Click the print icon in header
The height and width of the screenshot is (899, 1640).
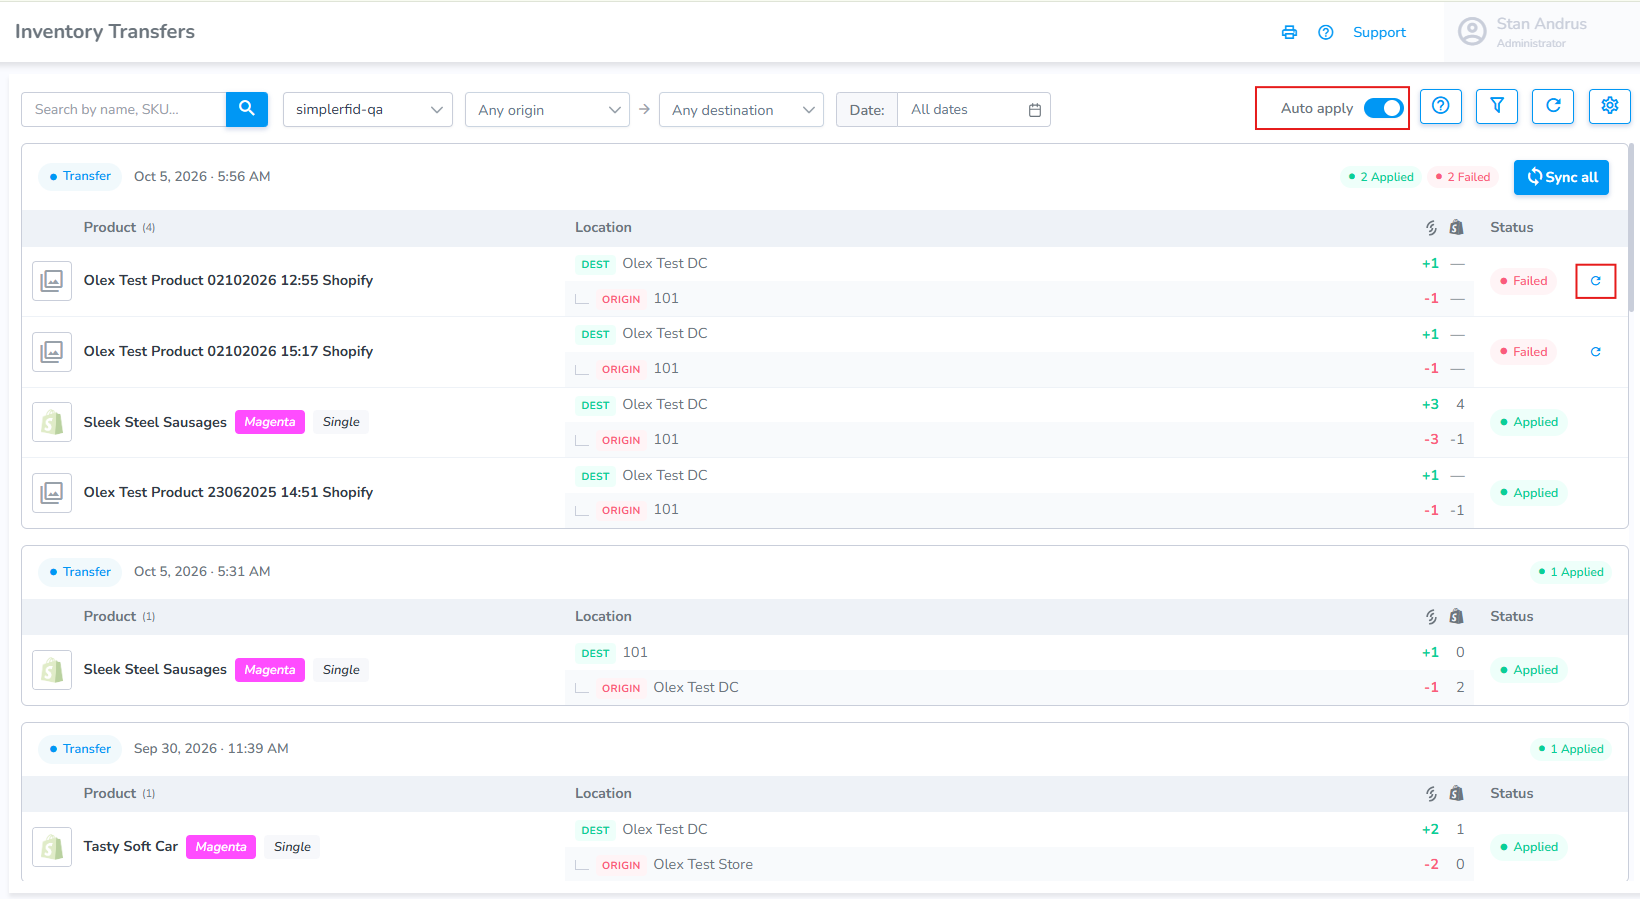[1289, 32]
